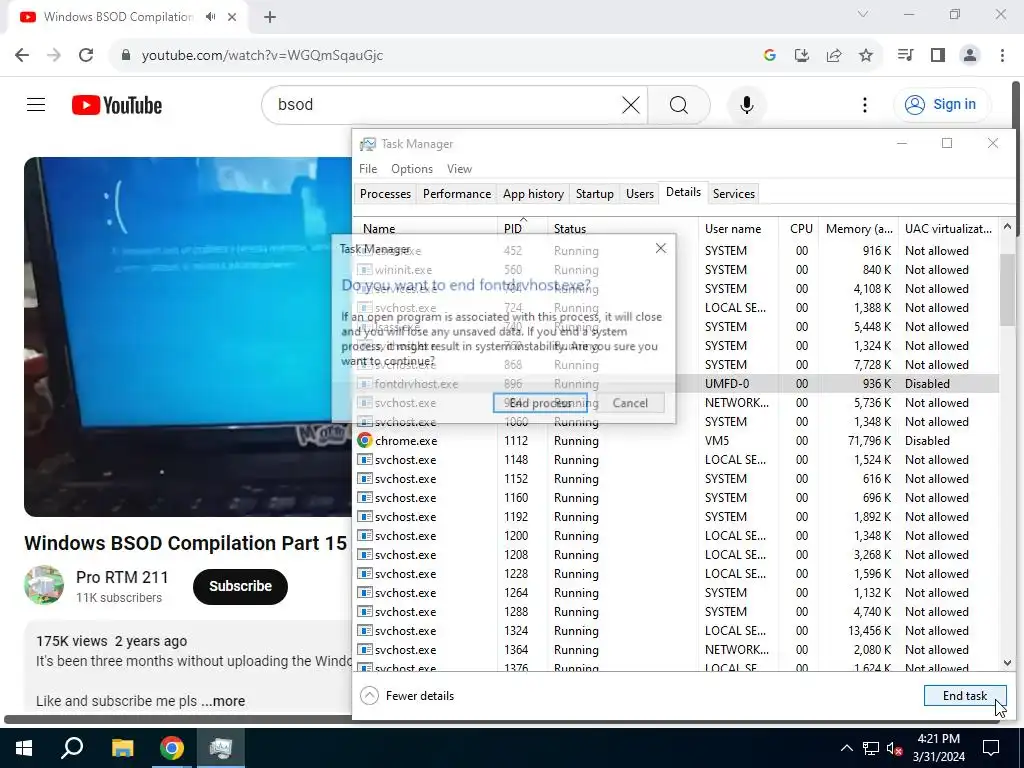Open File Explorer from the taskbar
This screenshot has width=1024, height=768.
[122, 748]
